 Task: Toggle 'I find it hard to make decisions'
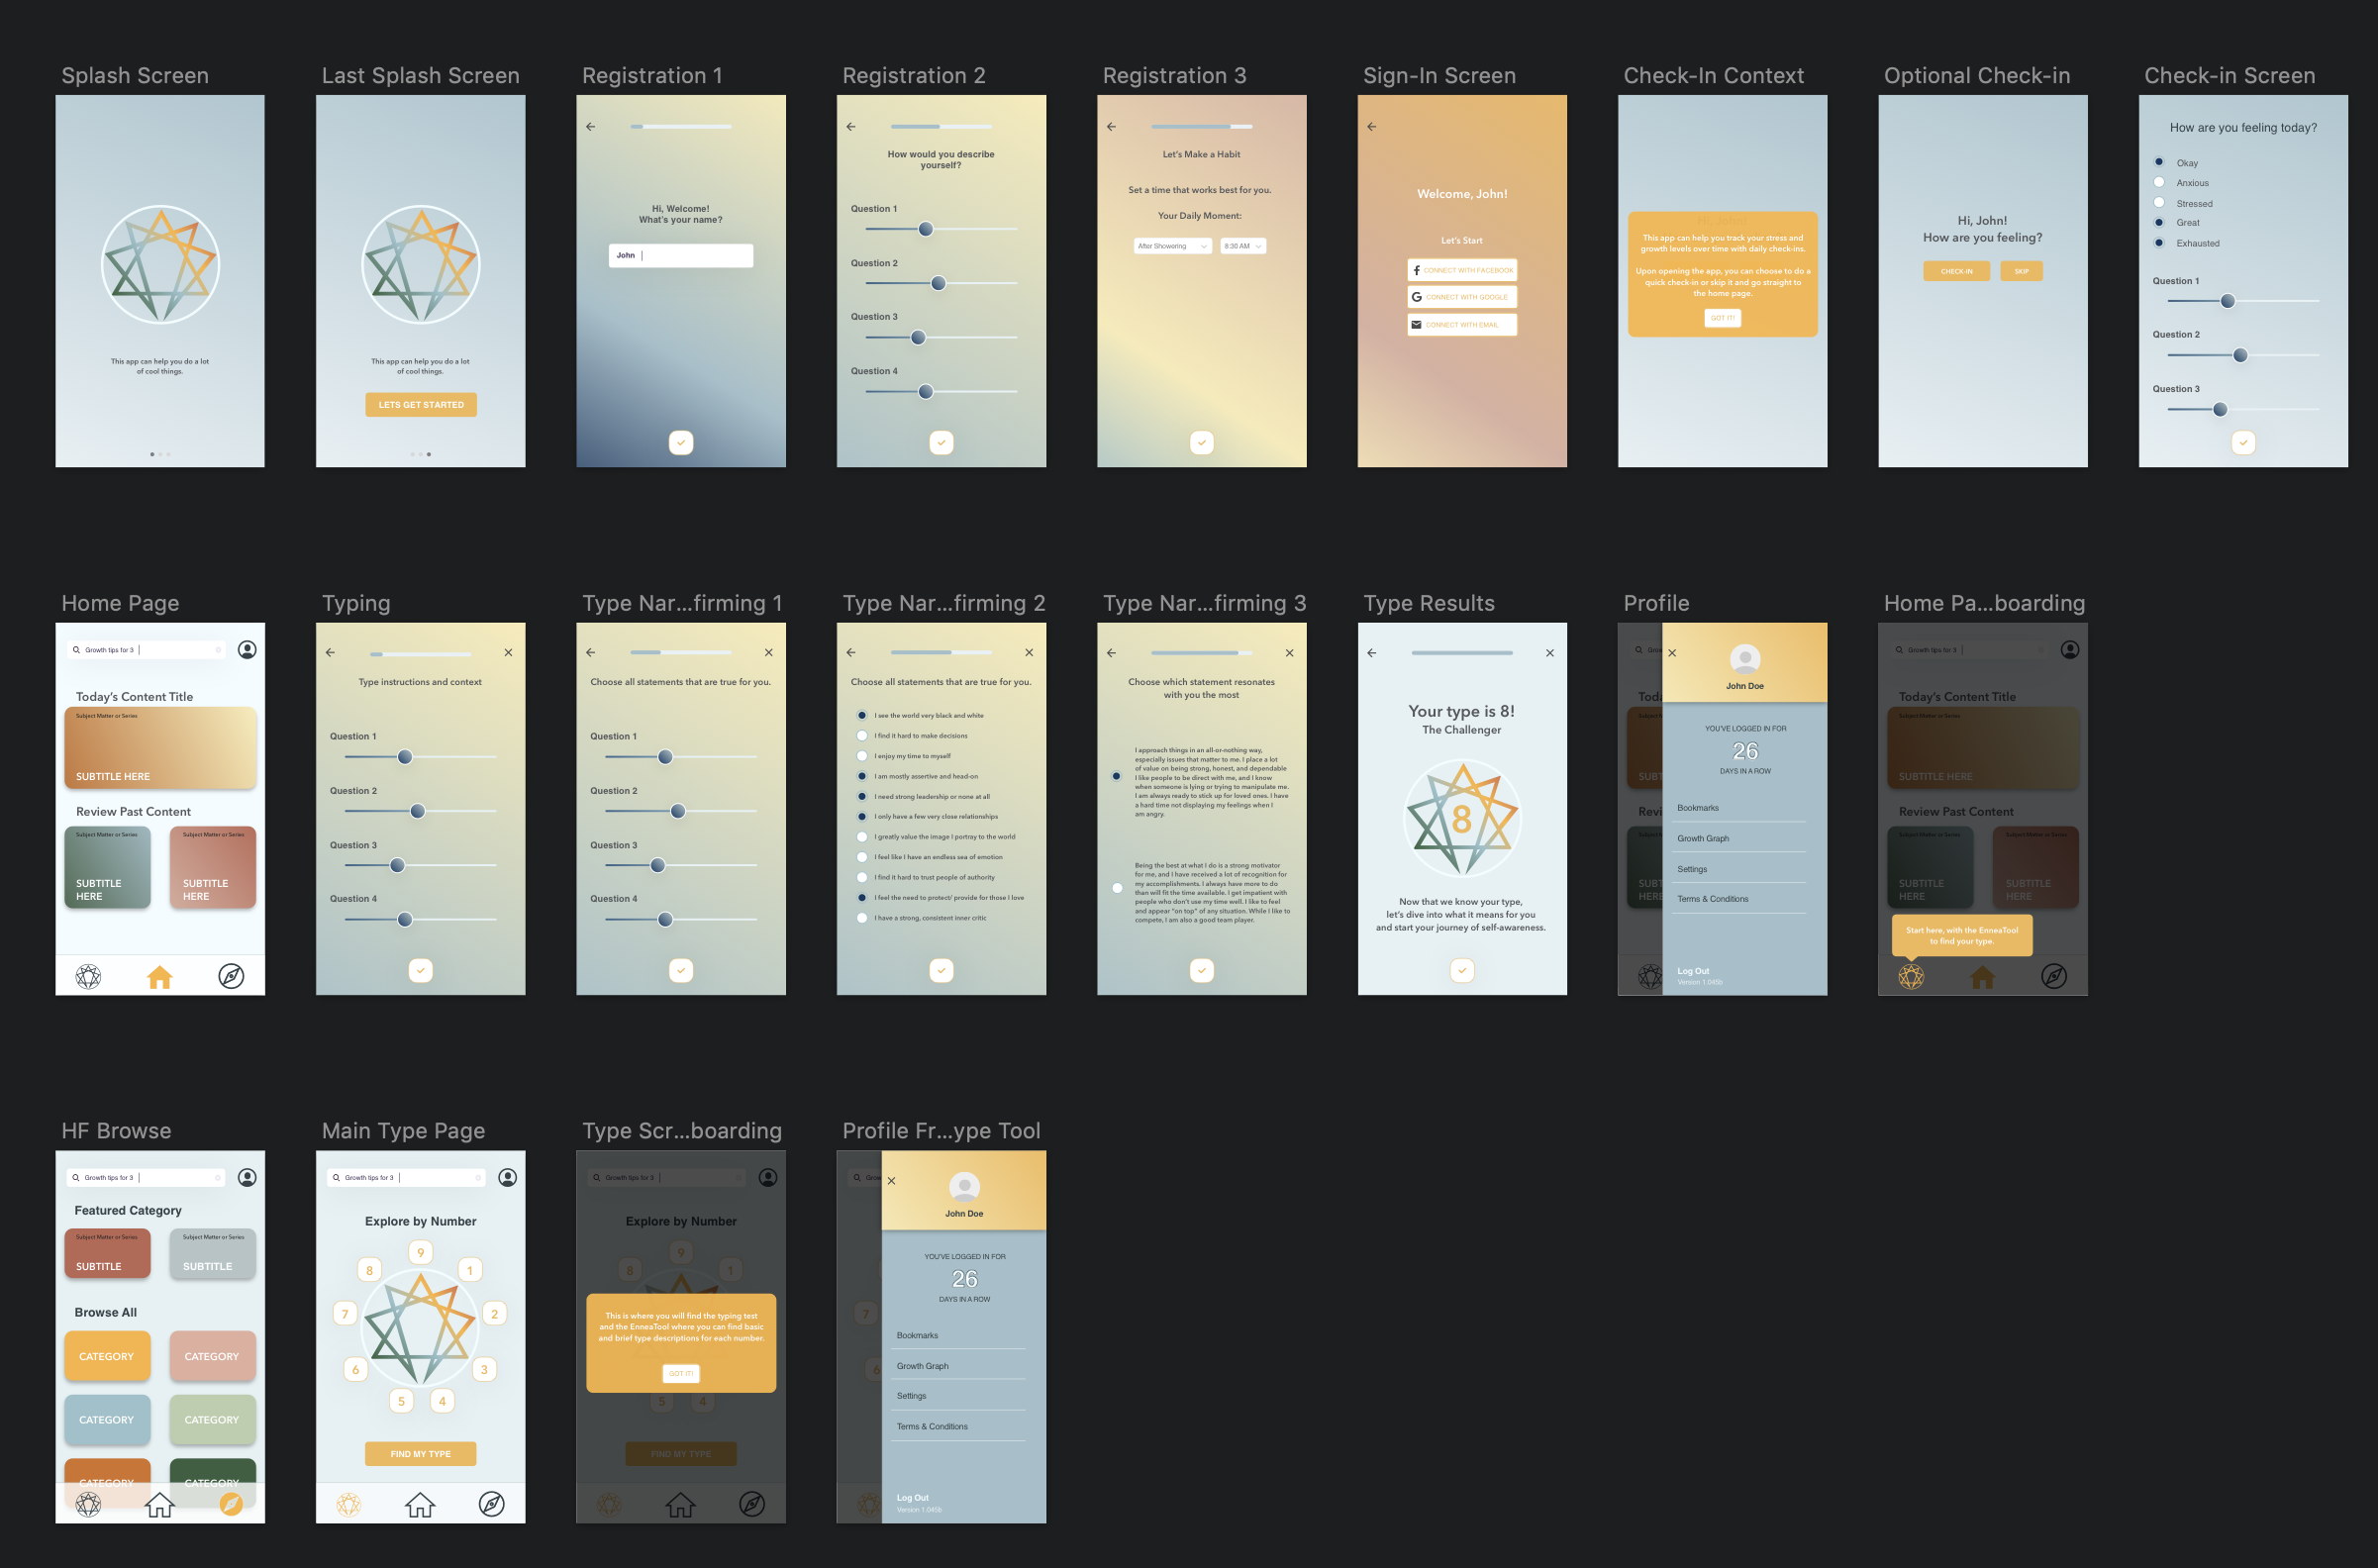pyautogui.click(x=862, y=736)
